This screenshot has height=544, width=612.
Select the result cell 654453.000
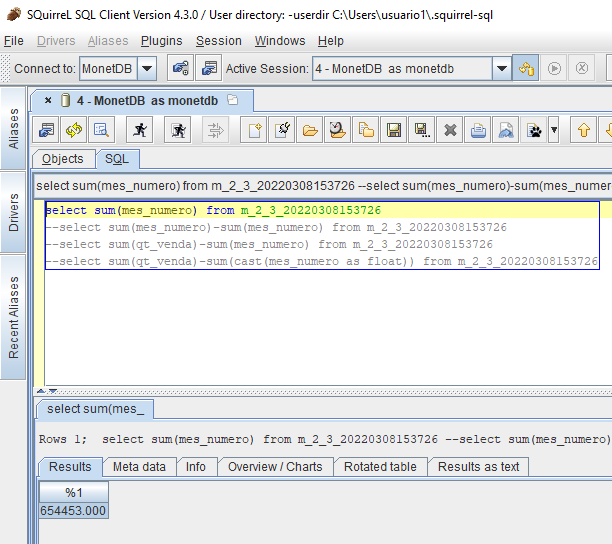tap(74, 510)
